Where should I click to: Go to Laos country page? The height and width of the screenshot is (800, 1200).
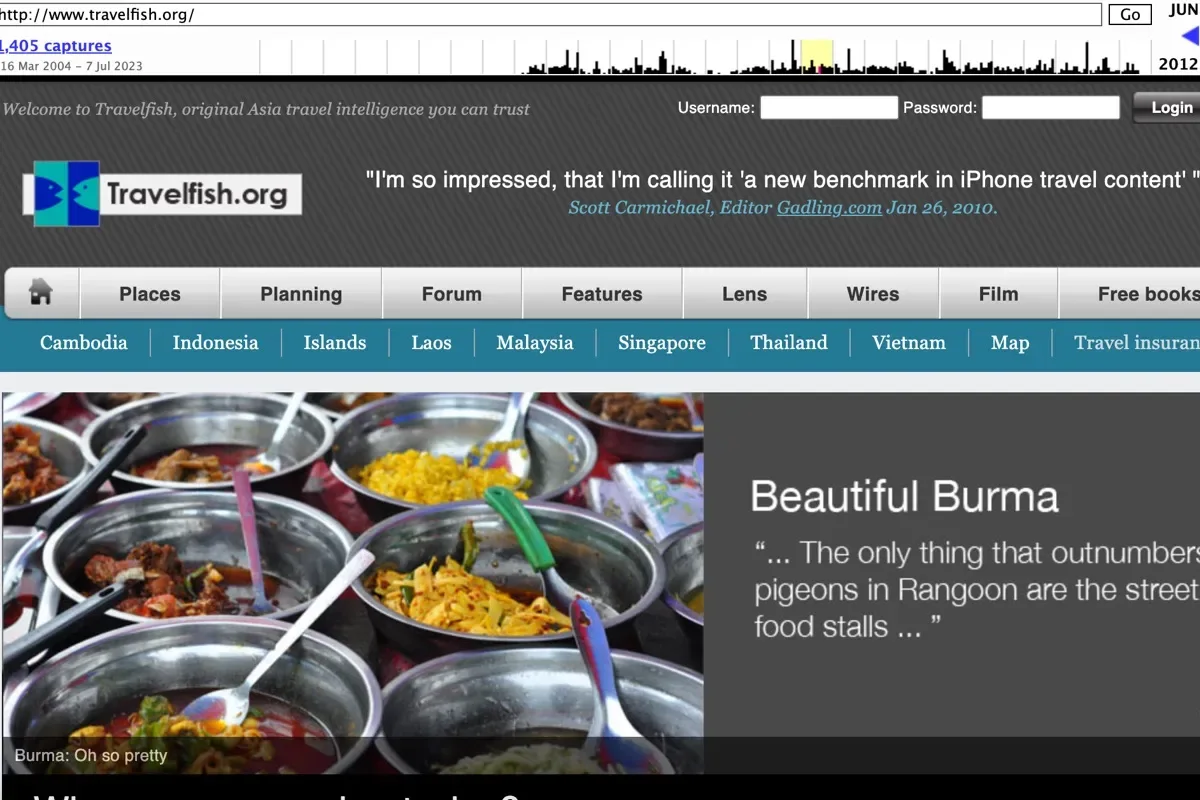pos(431,343)
